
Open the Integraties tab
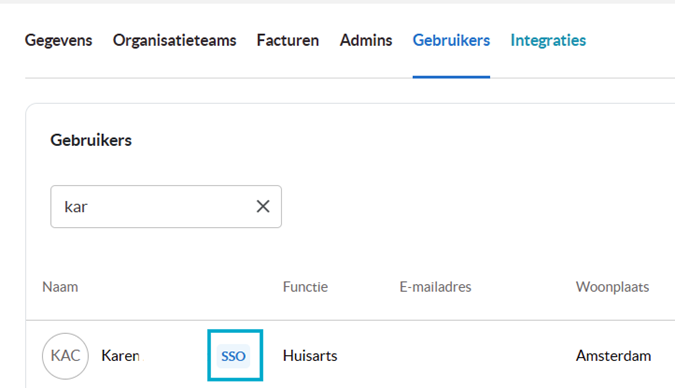tap(548, 40)
